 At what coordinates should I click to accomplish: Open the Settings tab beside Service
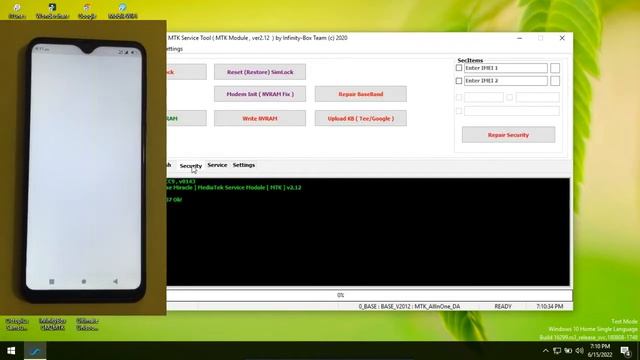(244, 165)
